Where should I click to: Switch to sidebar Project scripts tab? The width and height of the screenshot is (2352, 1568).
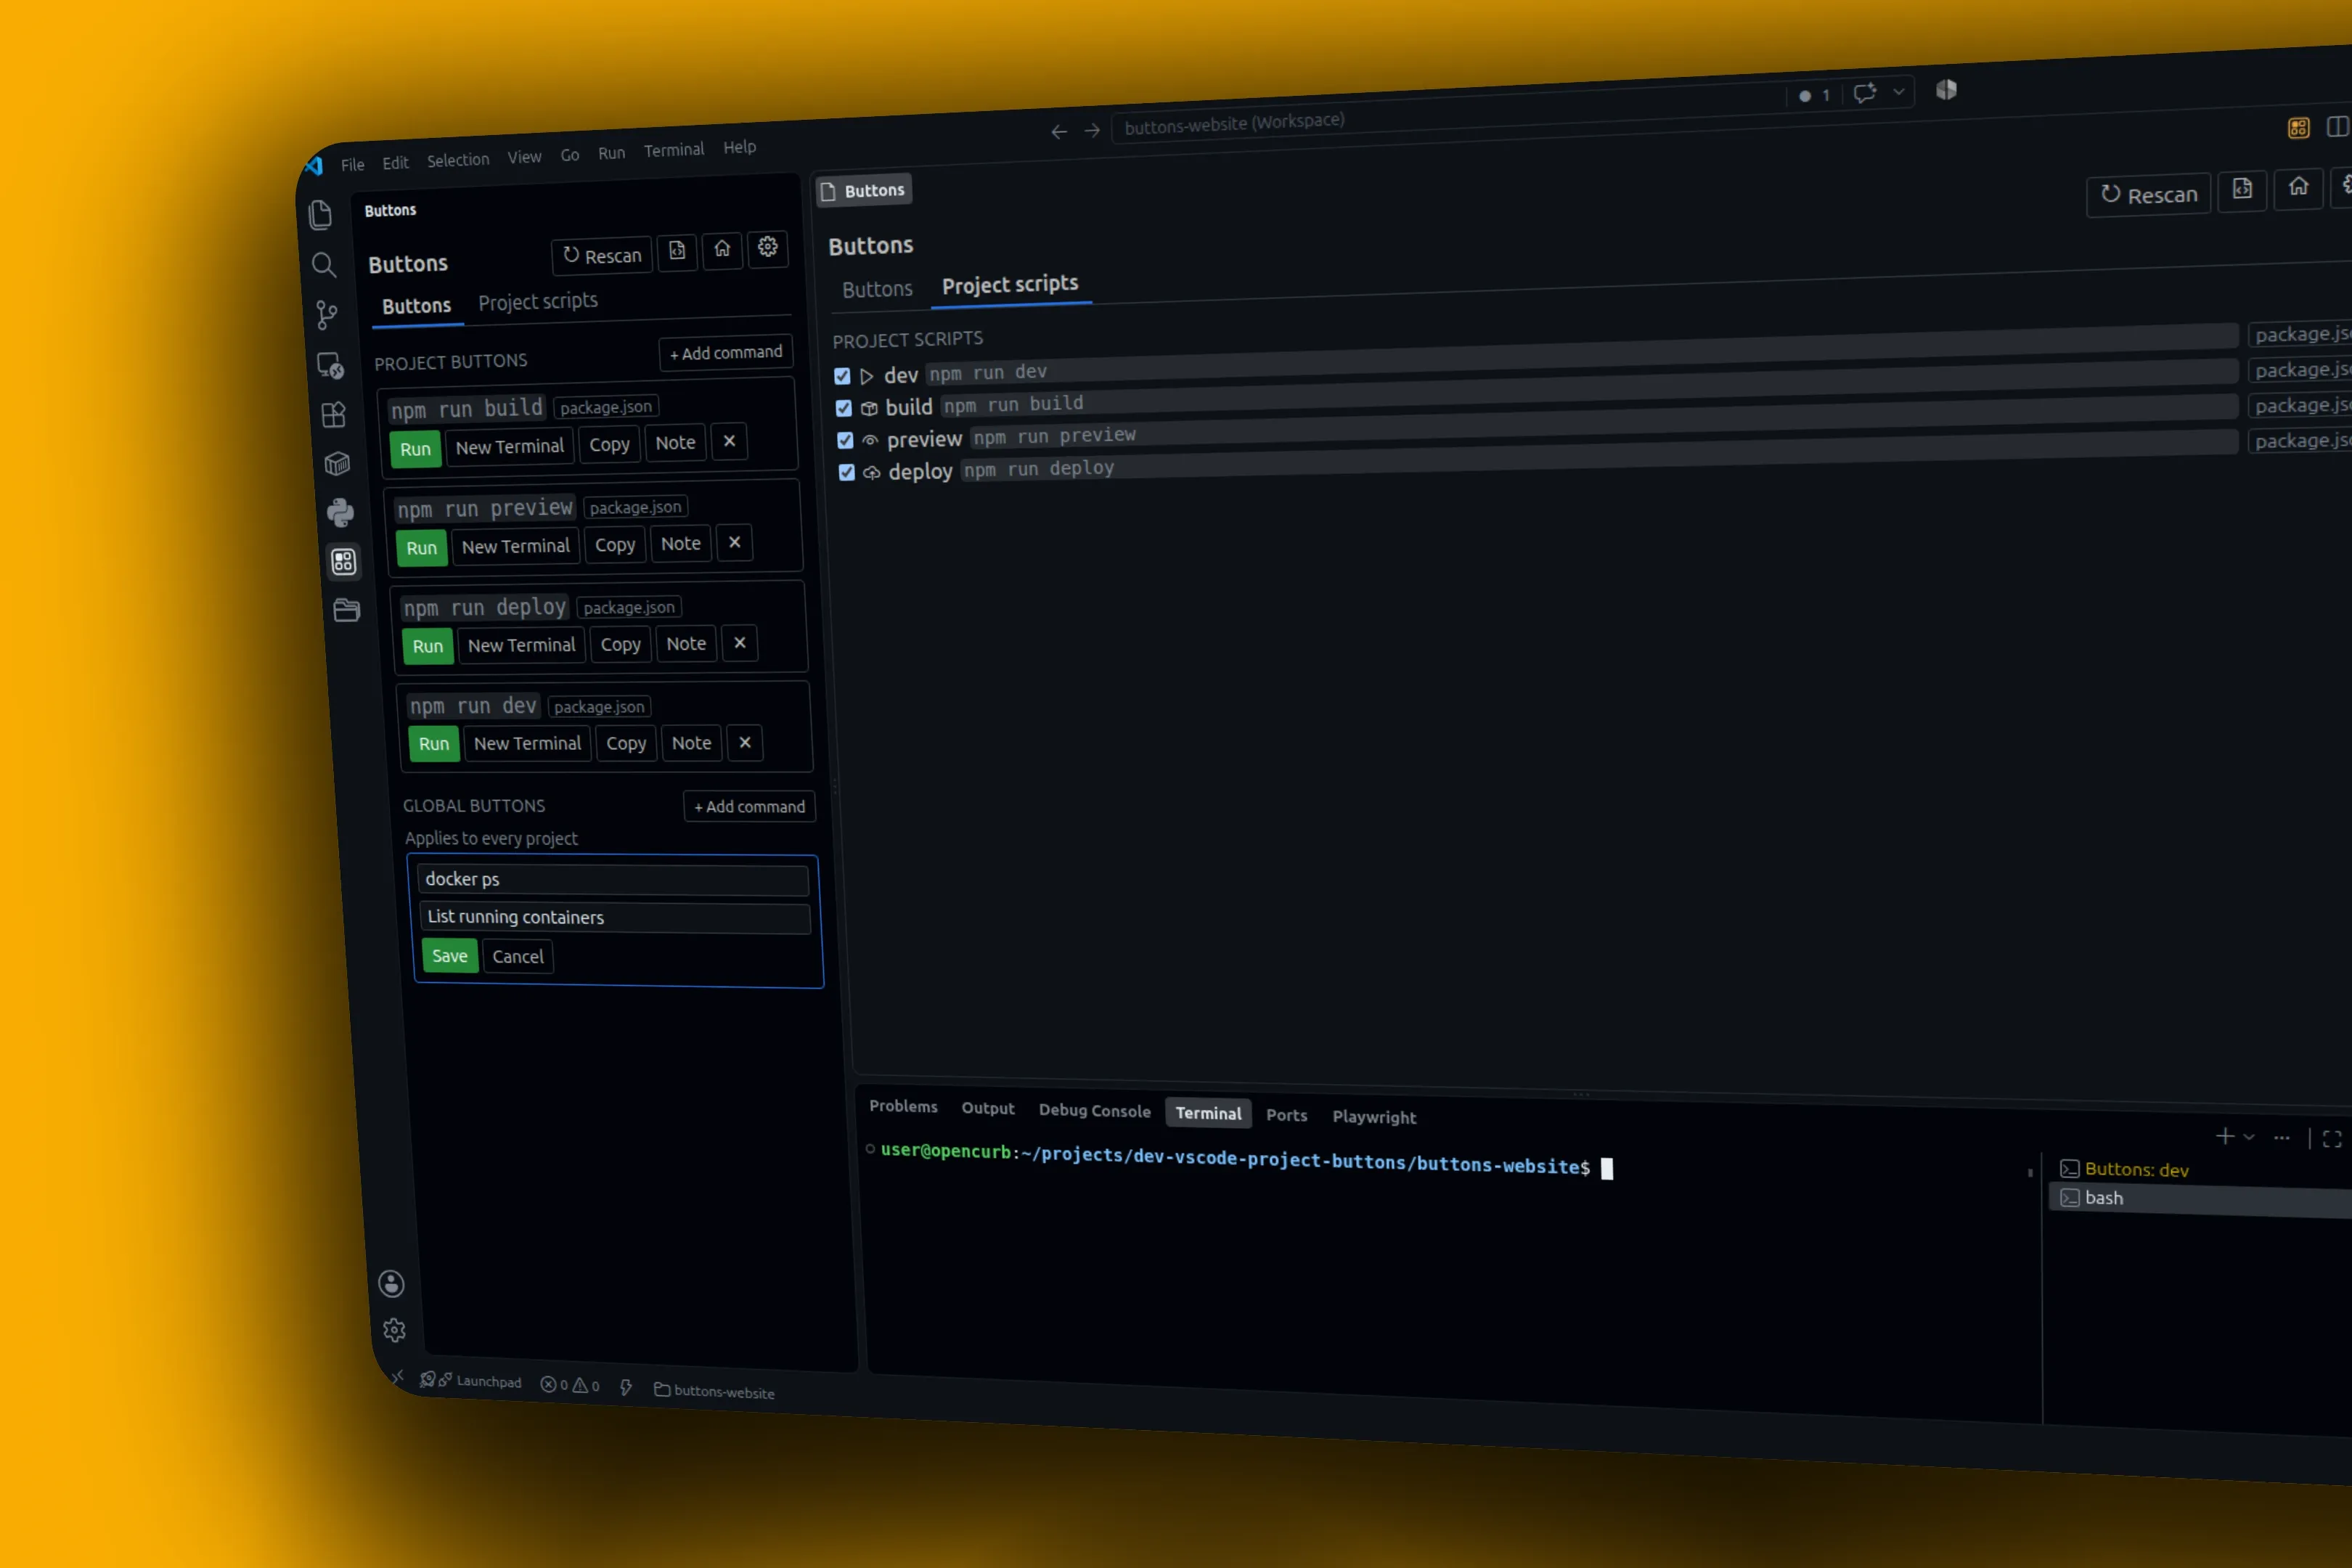point(538,301)
